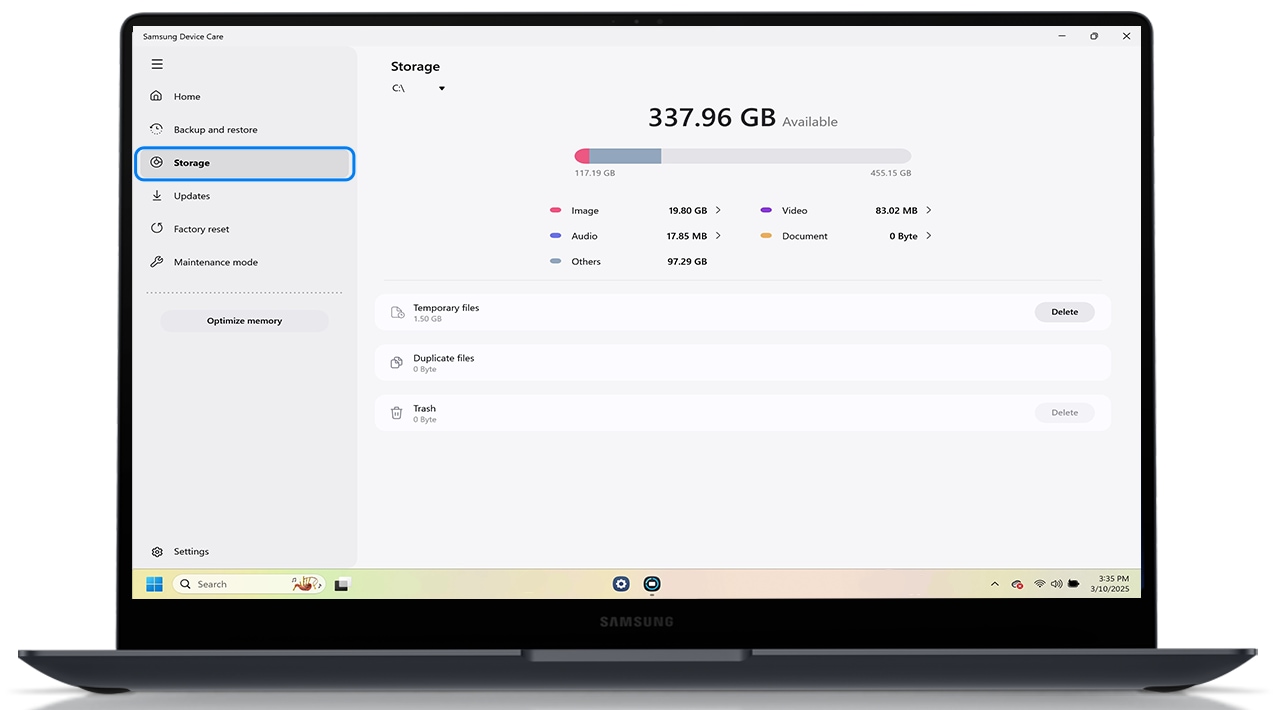Click the taskbar Search box
1280x710 pixels.
pos(250,584)
